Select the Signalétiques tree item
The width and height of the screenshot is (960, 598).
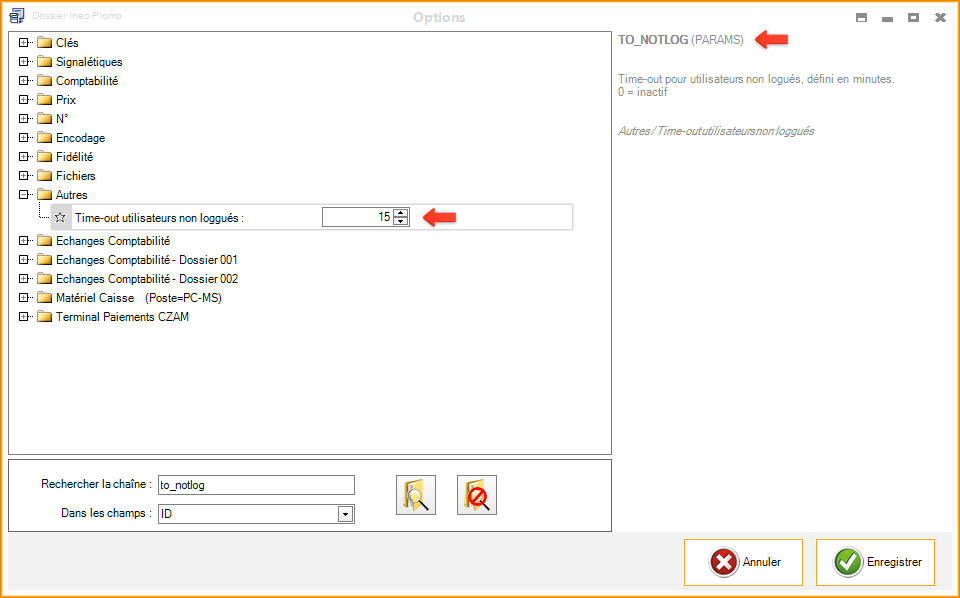coord(89,62)
